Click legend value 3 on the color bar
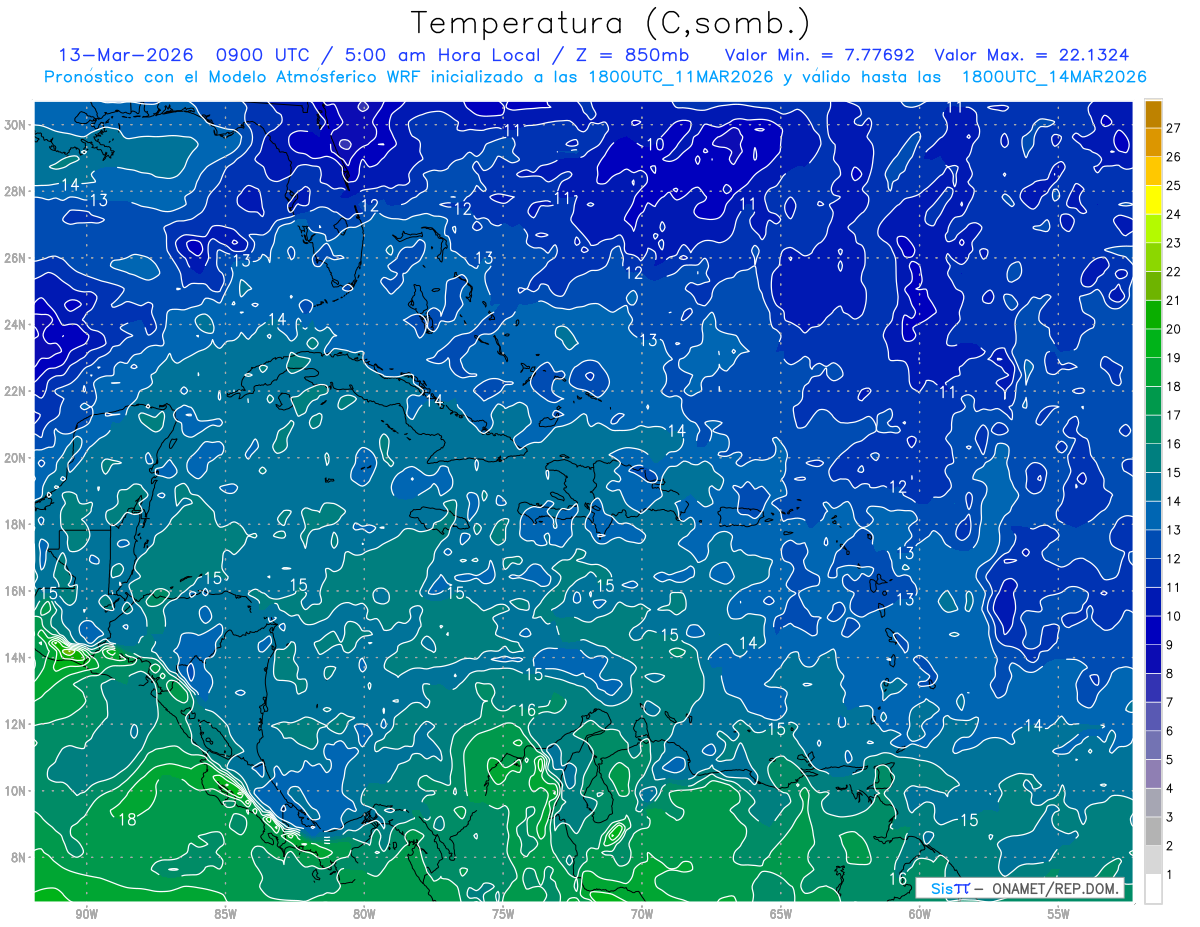This screenshot has width=1200, height=927. [1170, 817]
